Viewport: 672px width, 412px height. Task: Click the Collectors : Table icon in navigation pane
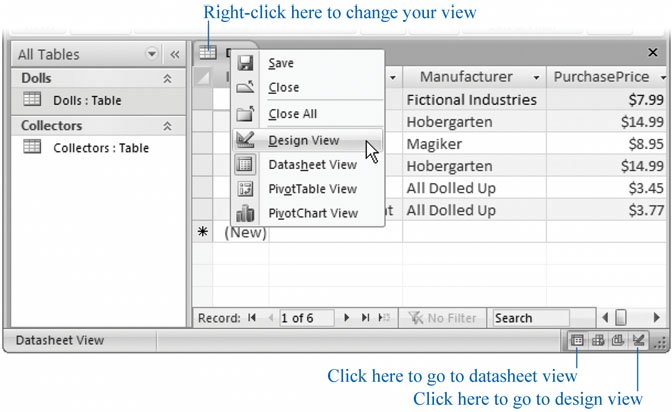coord(32,147)
